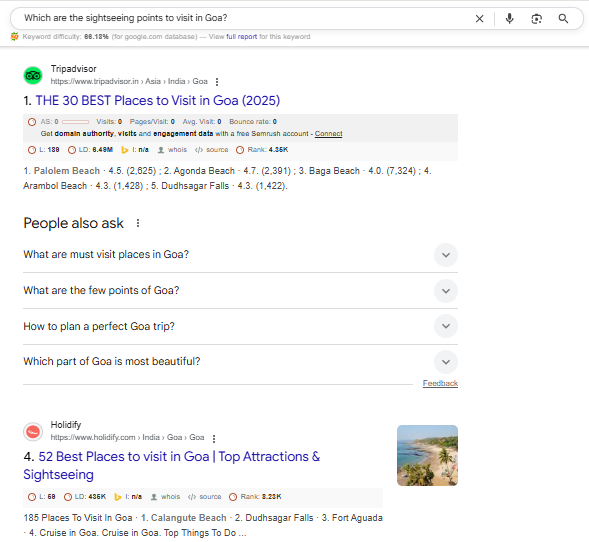This screenshot has width=589, height=542.
Task: Click the Semrush Connect link
Action: pyautogui.click(x=328, y=134)
